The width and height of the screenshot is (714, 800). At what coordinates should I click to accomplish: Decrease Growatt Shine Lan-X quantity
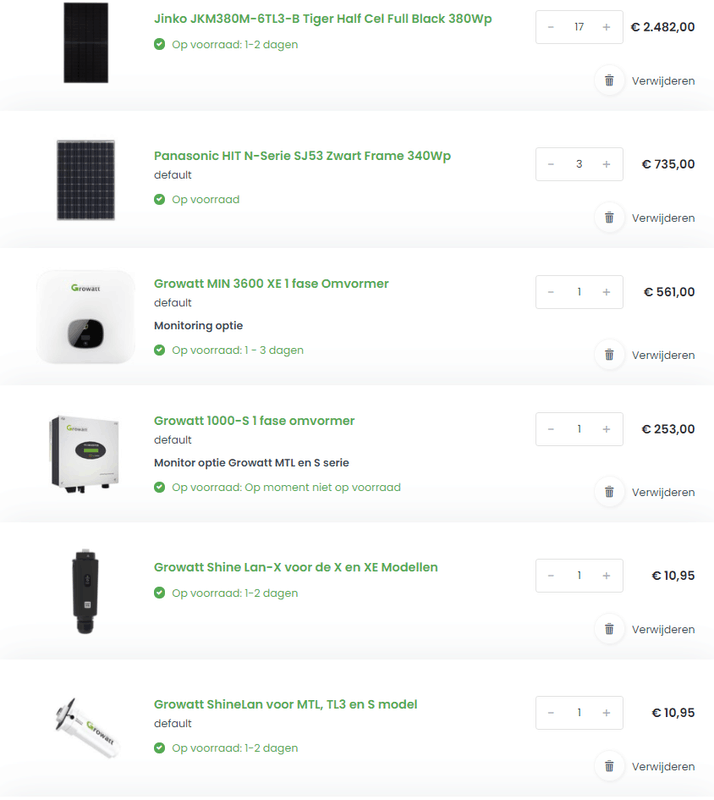point(551,575)
